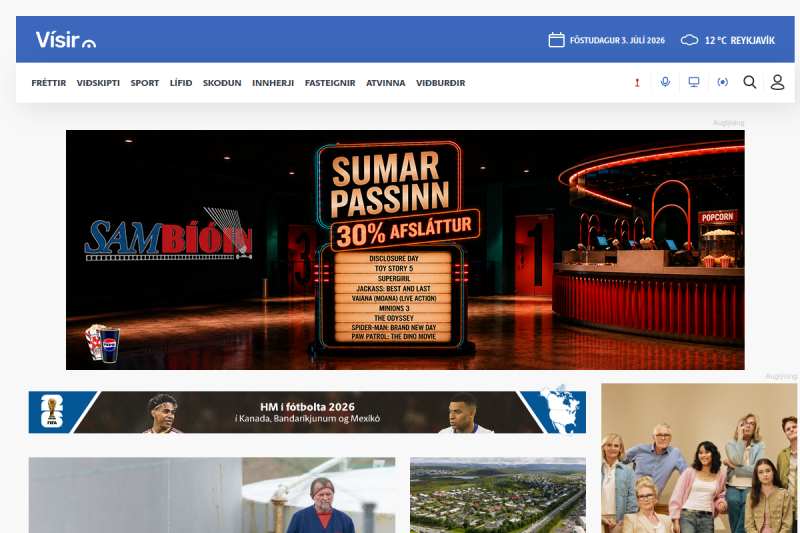Open the Viðburðir section
This screenshot has height=533, width=800.
[440, 83]
